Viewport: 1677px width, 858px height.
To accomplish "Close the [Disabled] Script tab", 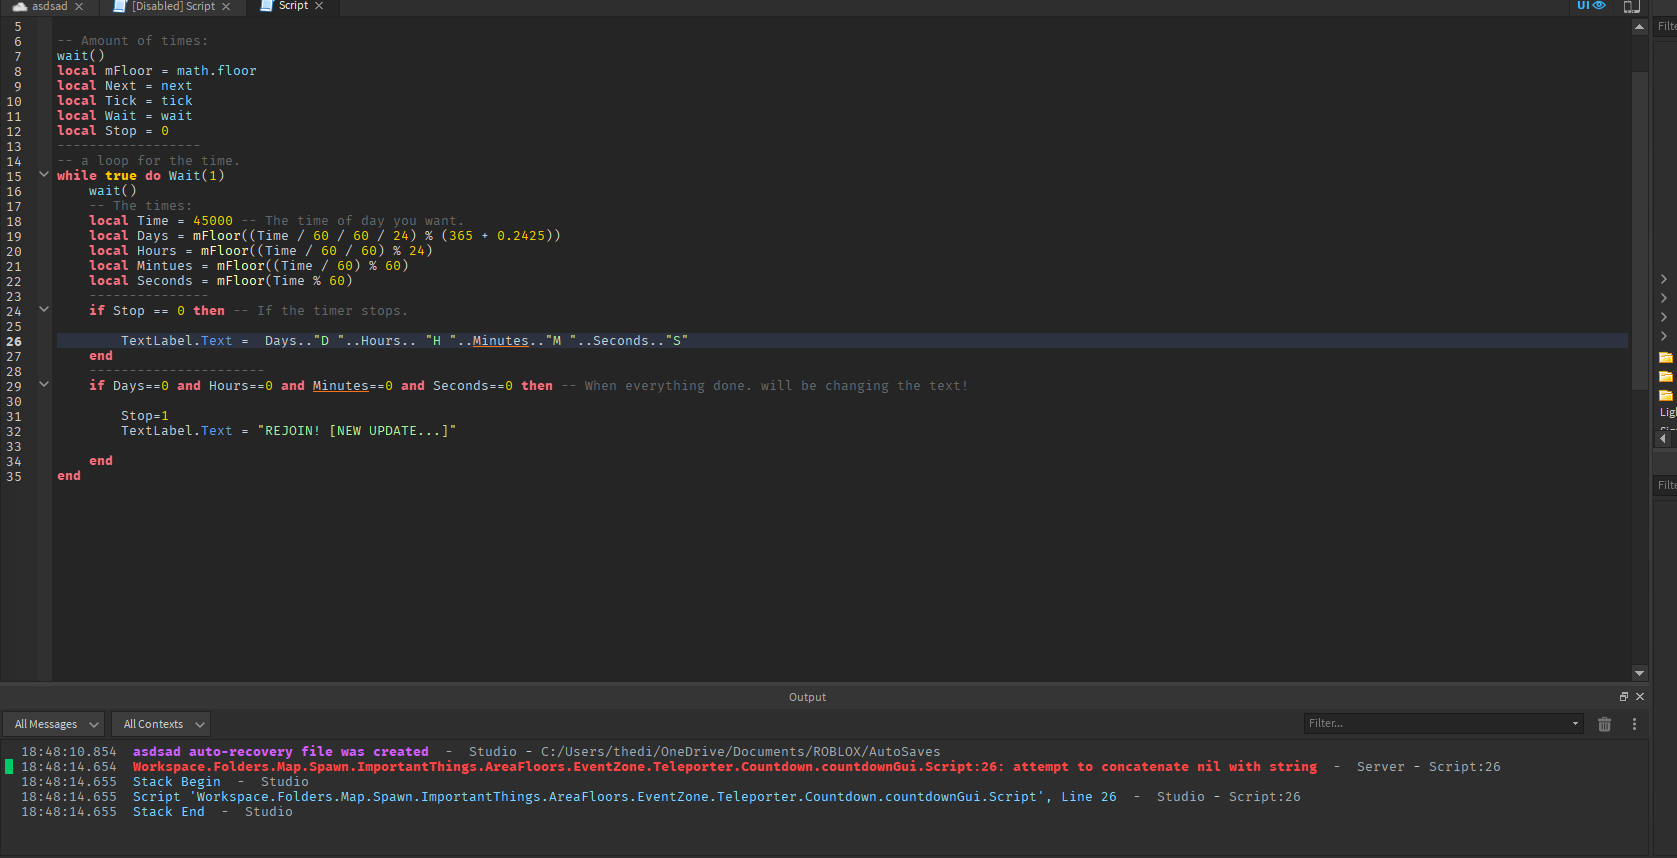I will click(226, 7).
